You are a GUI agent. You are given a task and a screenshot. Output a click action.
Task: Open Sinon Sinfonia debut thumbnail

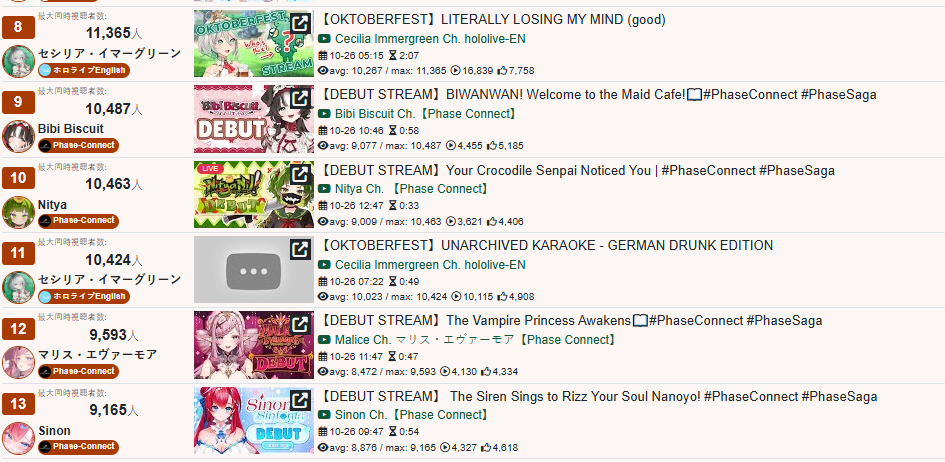click(254, 420)
